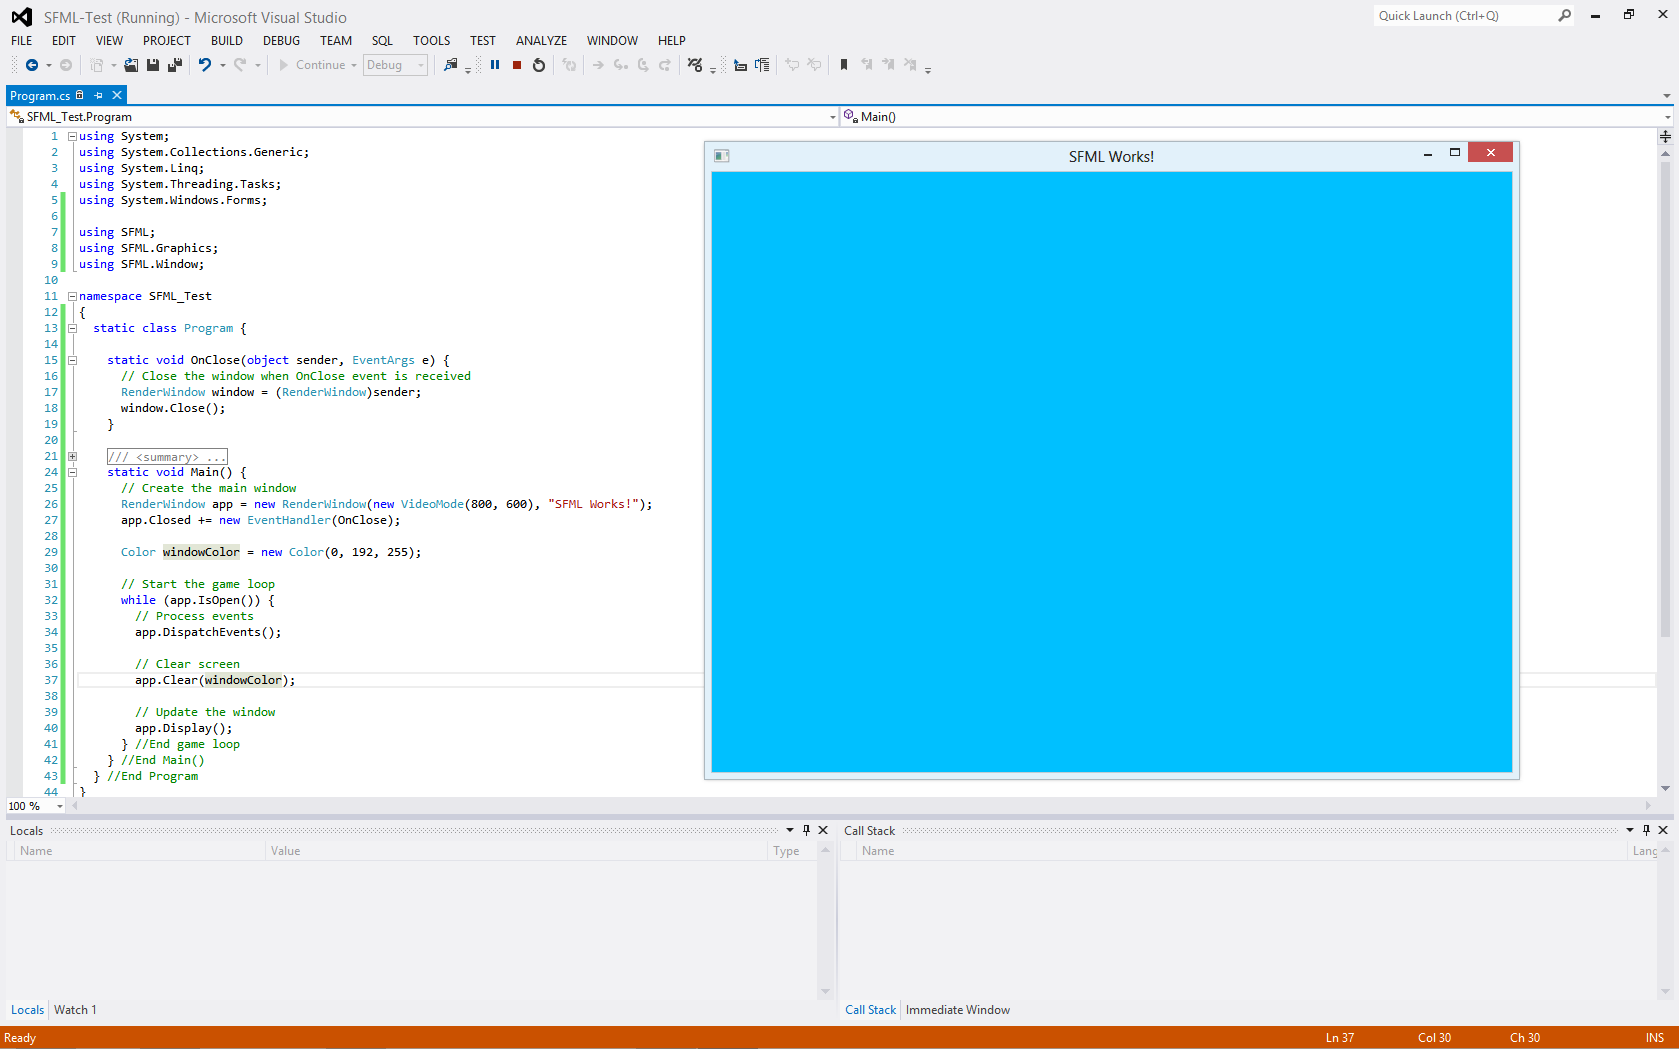The height and width of the screenshot is (1049, 1679).
Task: Click the Uncomment Selection toolbar icon
Action: (x=814, y=65)
